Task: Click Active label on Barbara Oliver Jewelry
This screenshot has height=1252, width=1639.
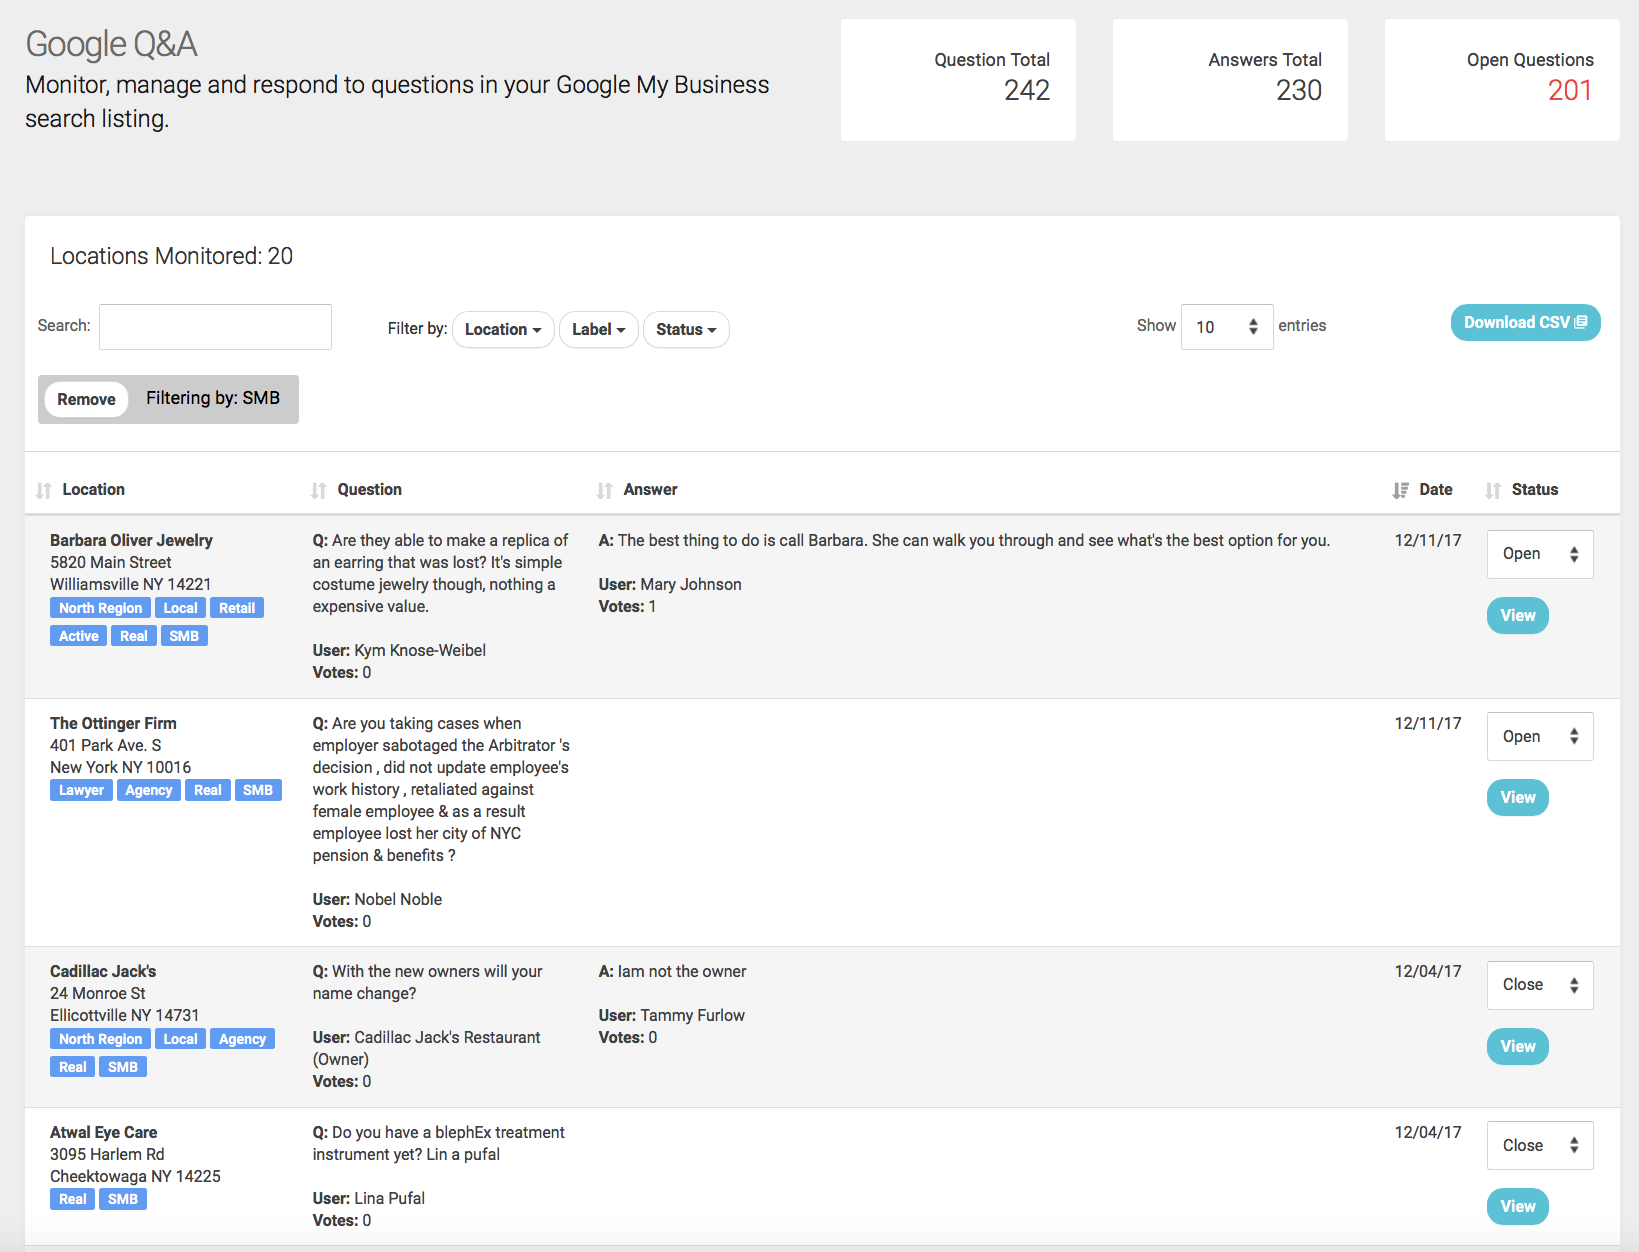Action: 78,636
